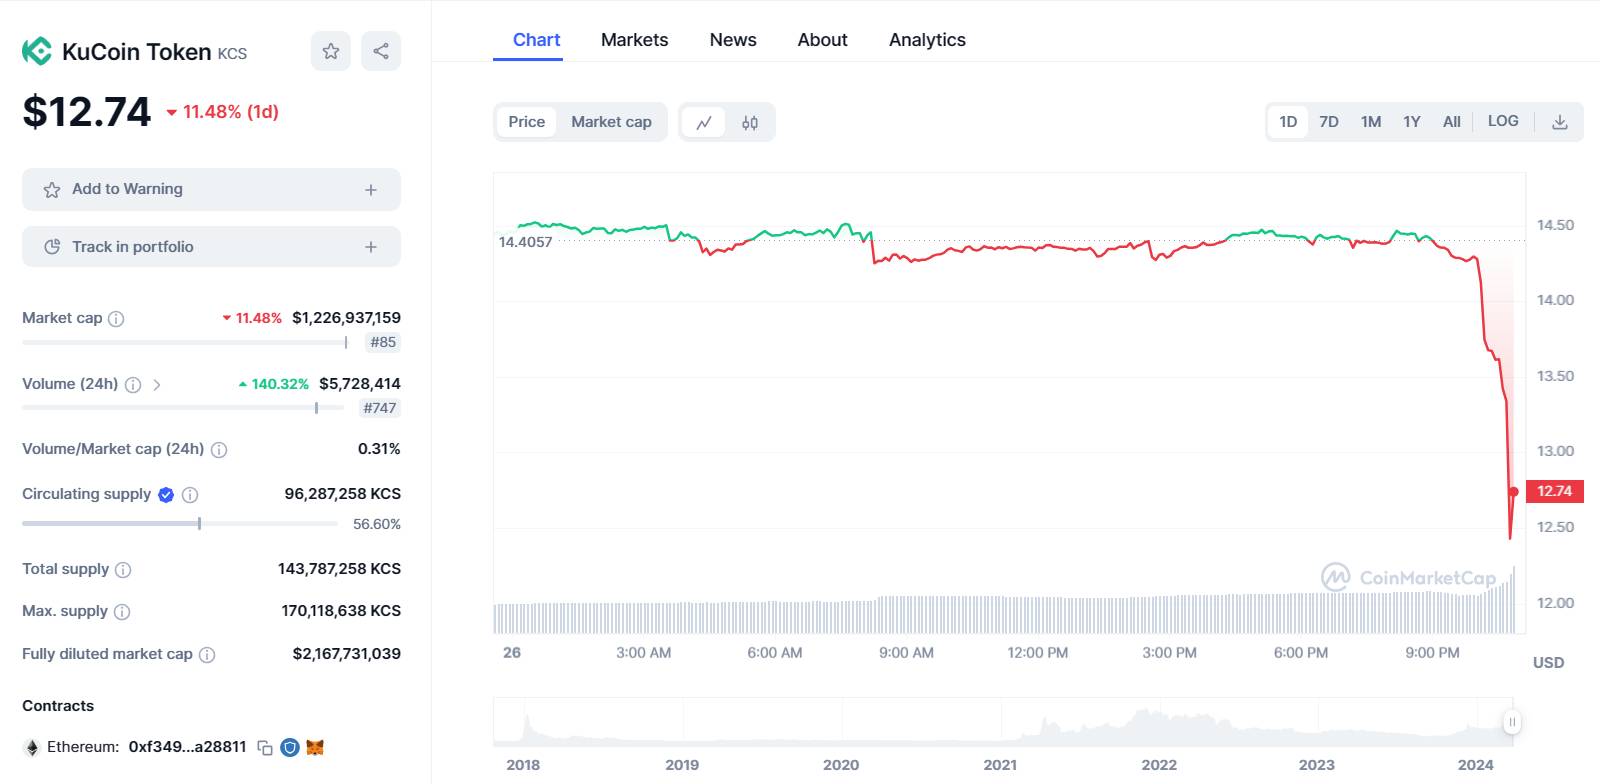The height and width of the screenshot is (784, 1600).
Task: Expand Add to Warning plus icon
Action: click(x=371, y=189)
